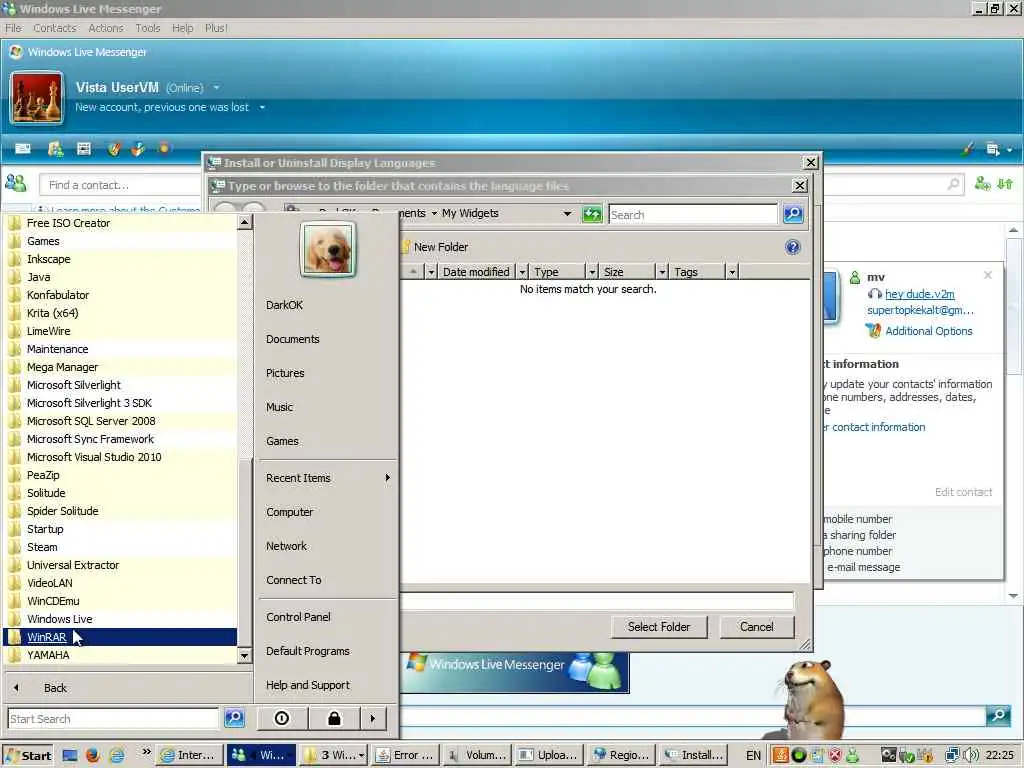Click the Firefox quick launch icon

click(x=93, y=755)
